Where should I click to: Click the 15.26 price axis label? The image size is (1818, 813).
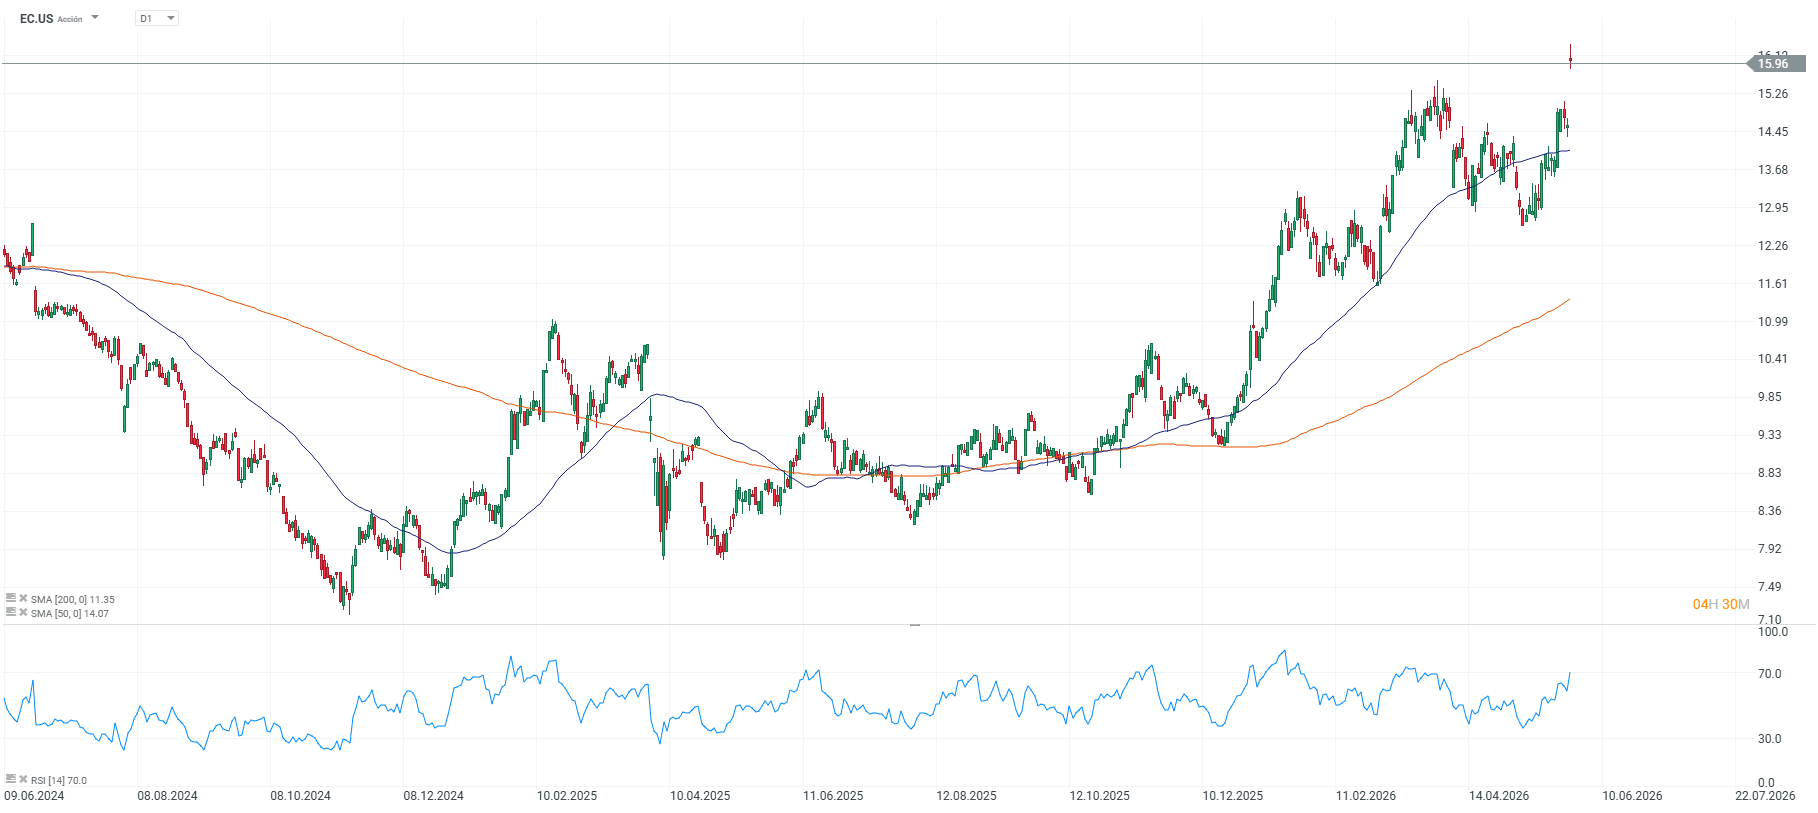pos(1773,94)
